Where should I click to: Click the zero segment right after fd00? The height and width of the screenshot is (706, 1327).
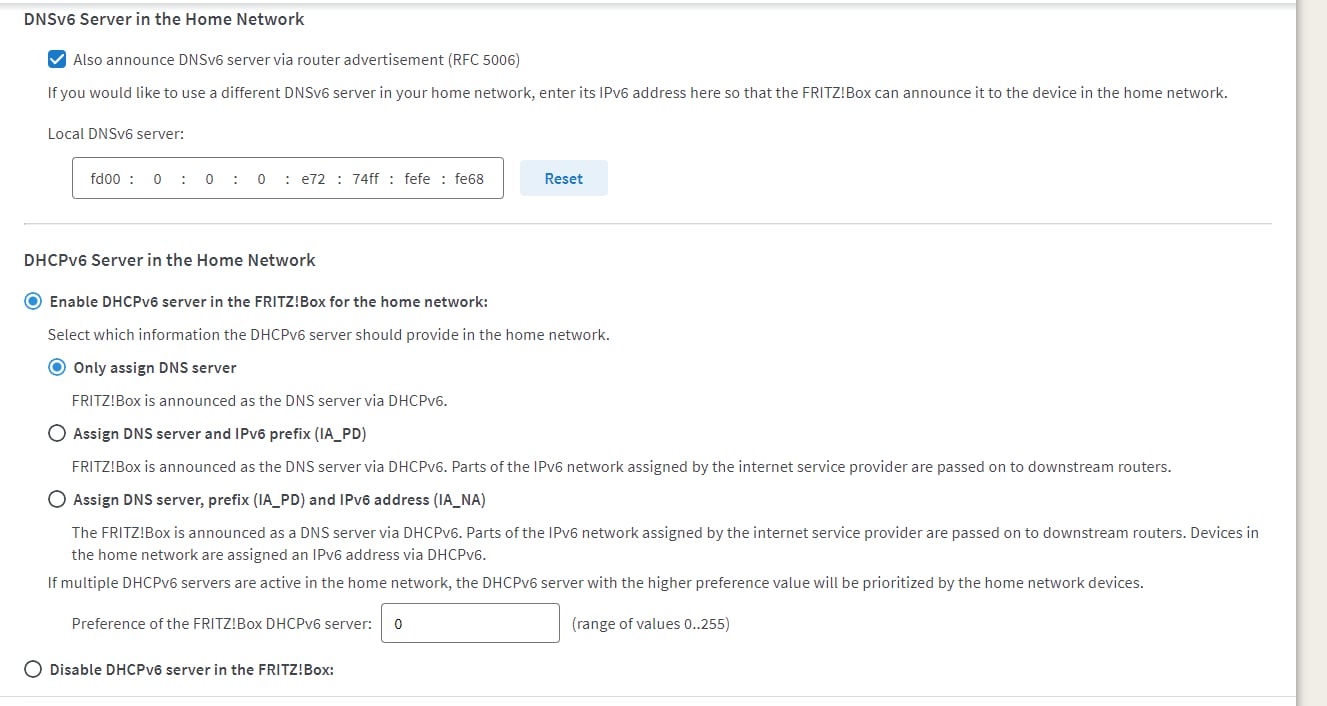coord(157,178)
